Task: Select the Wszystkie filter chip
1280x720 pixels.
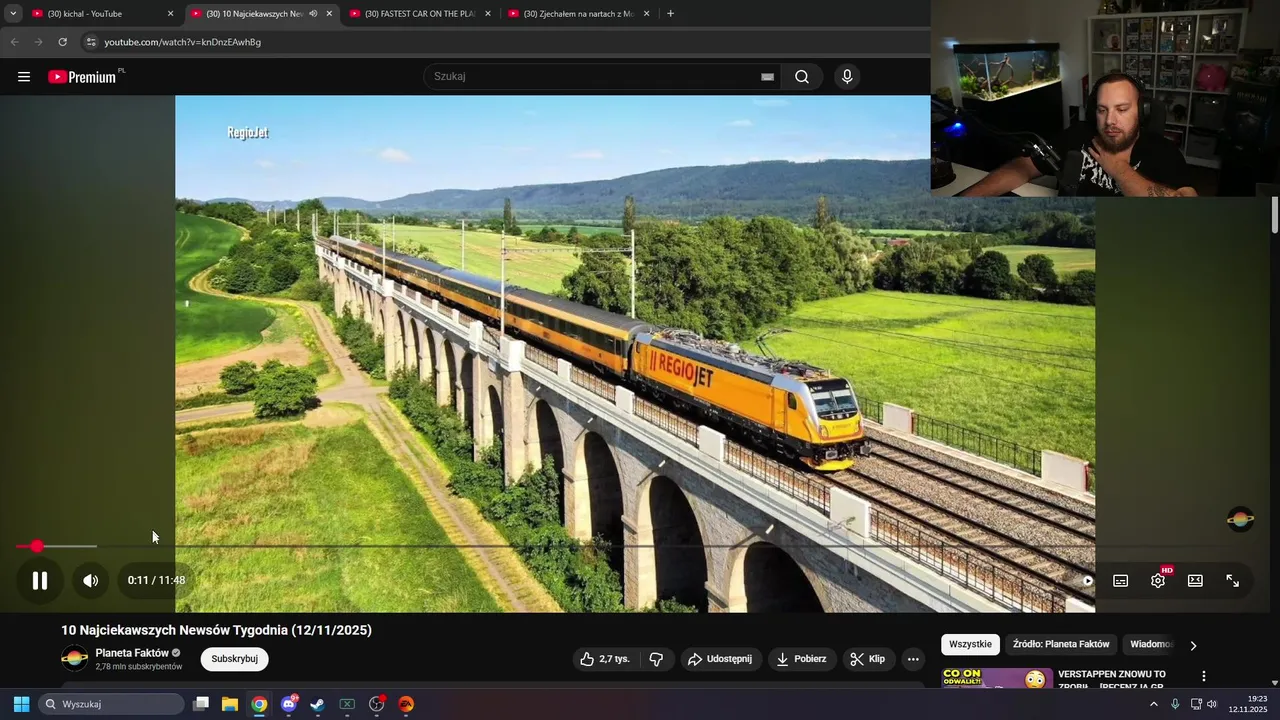Action: tap(970, 645)
